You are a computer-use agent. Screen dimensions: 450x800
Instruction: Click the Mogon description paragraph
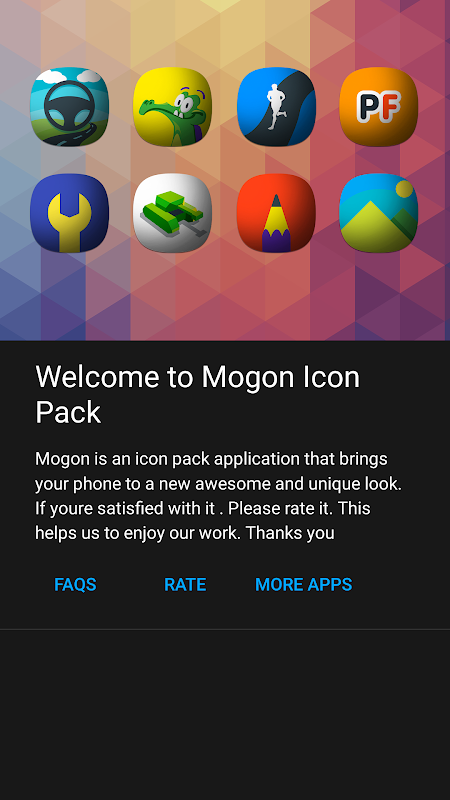pos(218,496)
